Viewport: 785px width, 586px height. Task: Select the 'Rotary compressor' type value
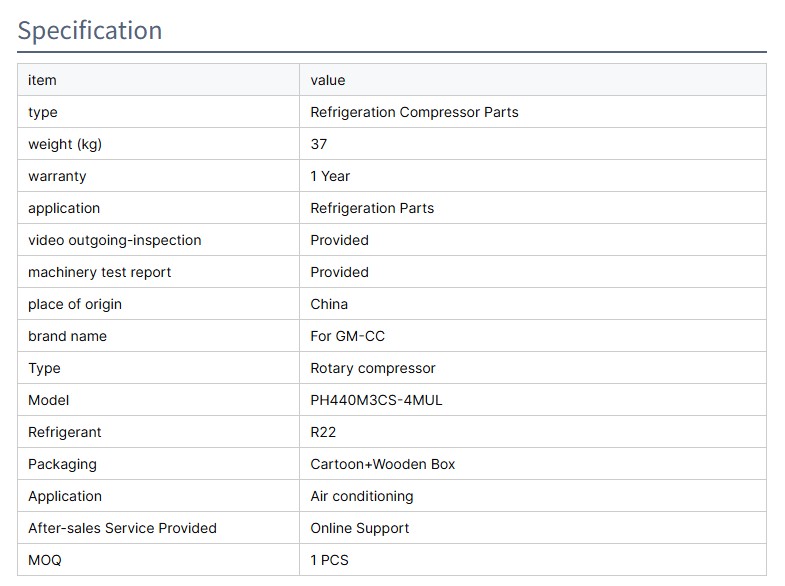pos(373,368)
